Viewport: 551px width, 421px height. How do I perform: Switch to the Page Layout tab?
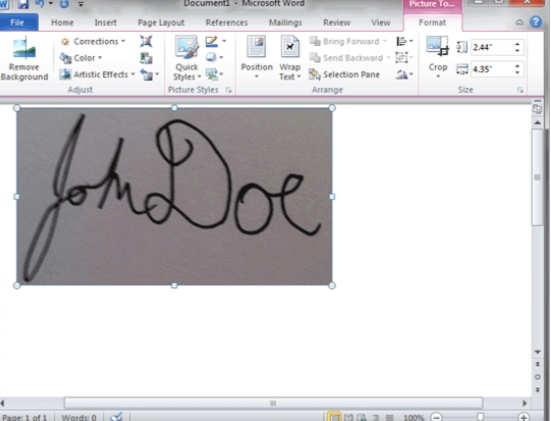tap(161, 22)
